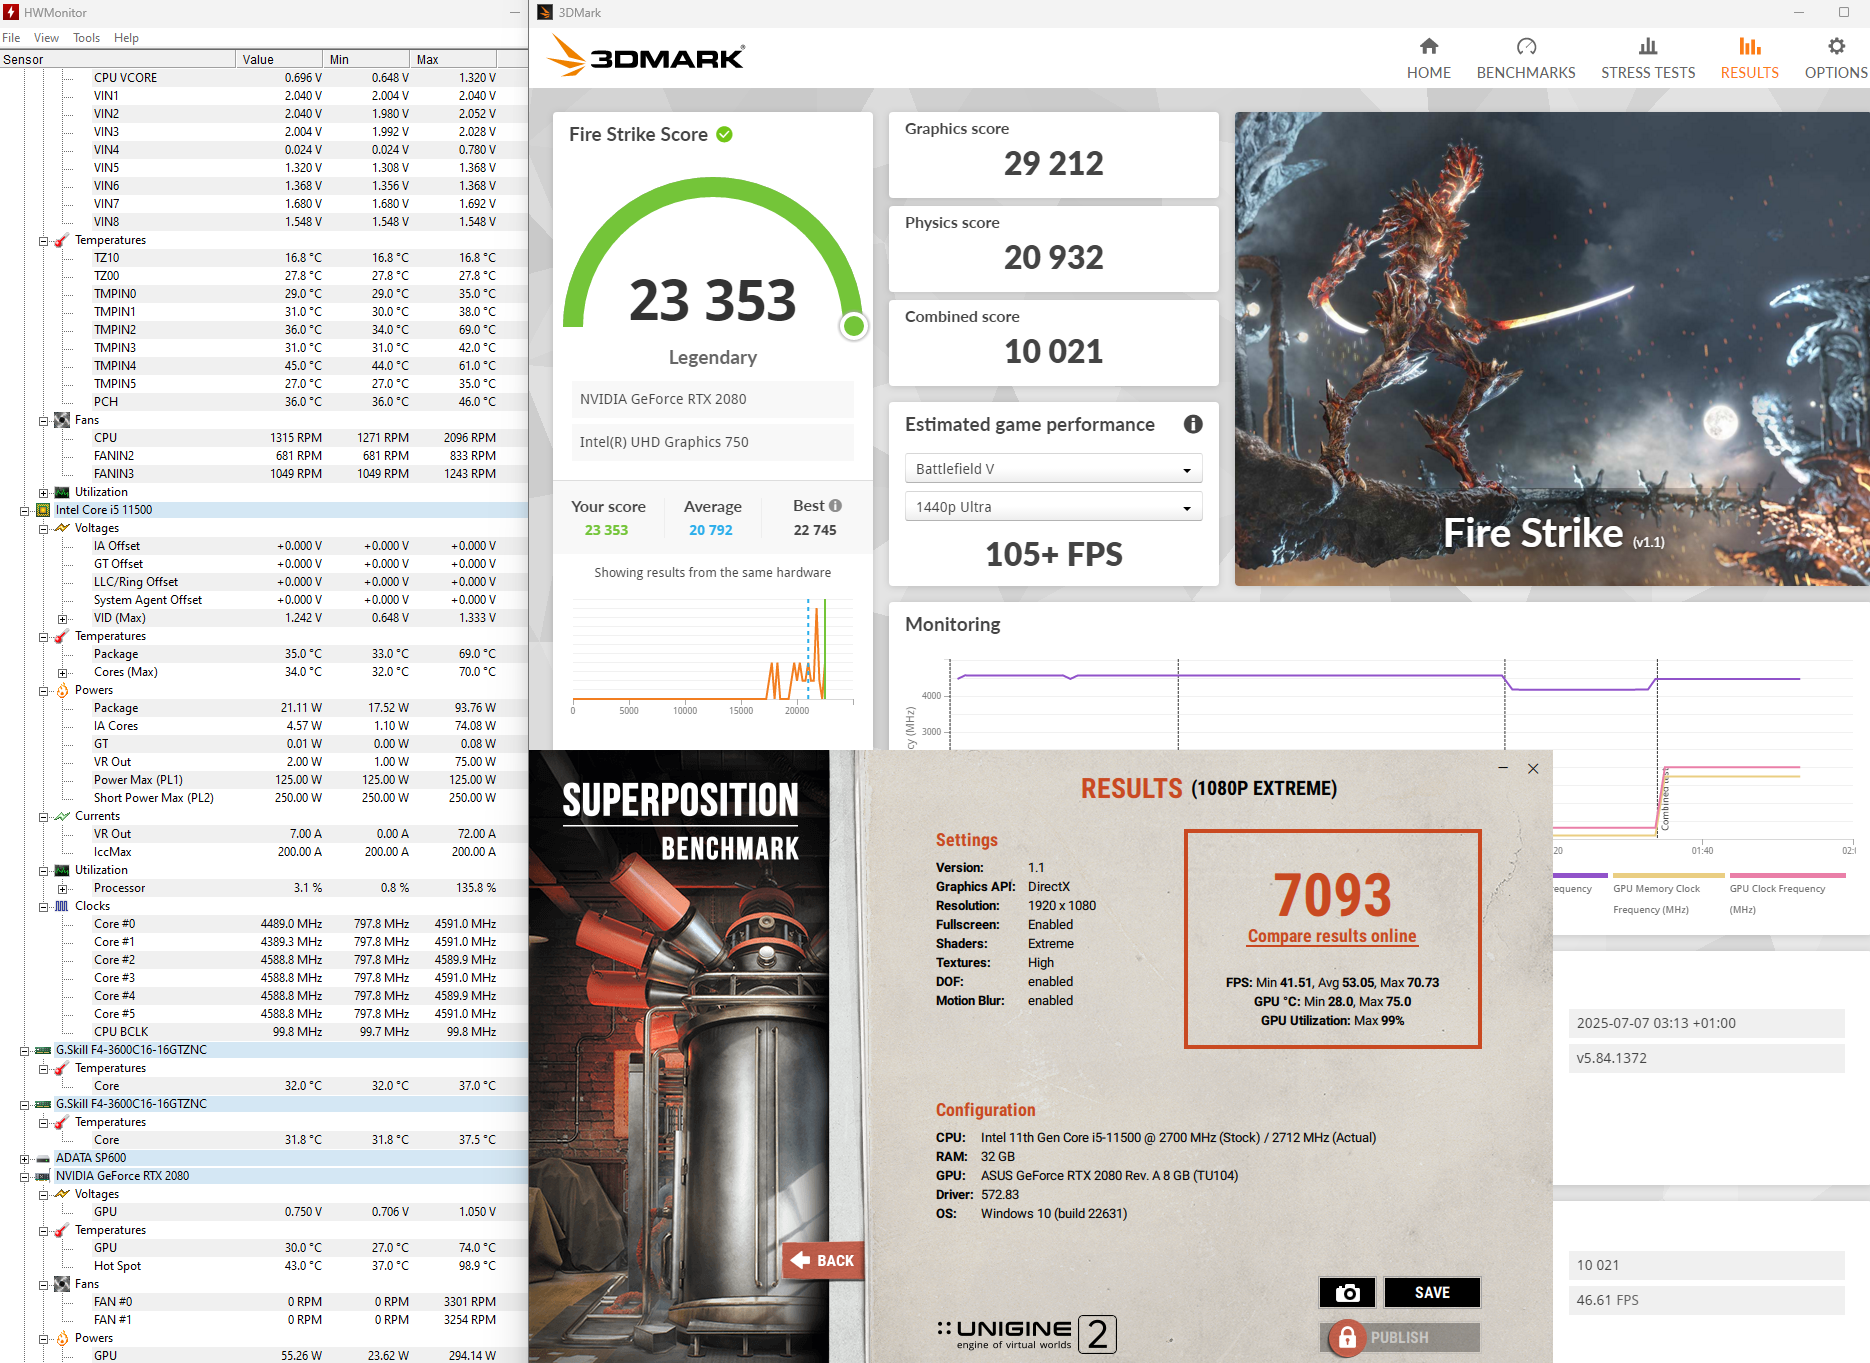The image size is (1870, 1363).
Task: Click the Fans icon under motherboard sensors
Action: click(x=62, y=420)
